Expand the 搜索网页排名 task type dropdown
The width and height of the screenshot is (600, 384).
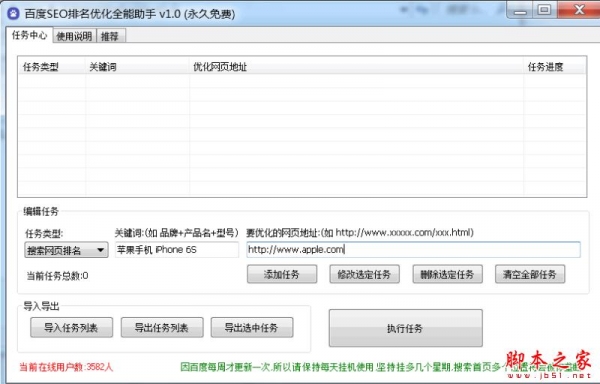[x=66, y=250]
